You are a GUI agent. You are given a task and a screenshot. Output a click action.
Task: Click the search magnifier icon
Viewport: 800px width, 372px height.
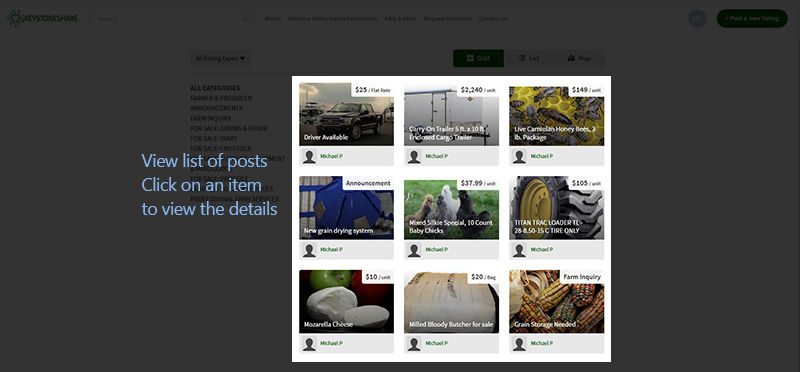click(245, 18)
